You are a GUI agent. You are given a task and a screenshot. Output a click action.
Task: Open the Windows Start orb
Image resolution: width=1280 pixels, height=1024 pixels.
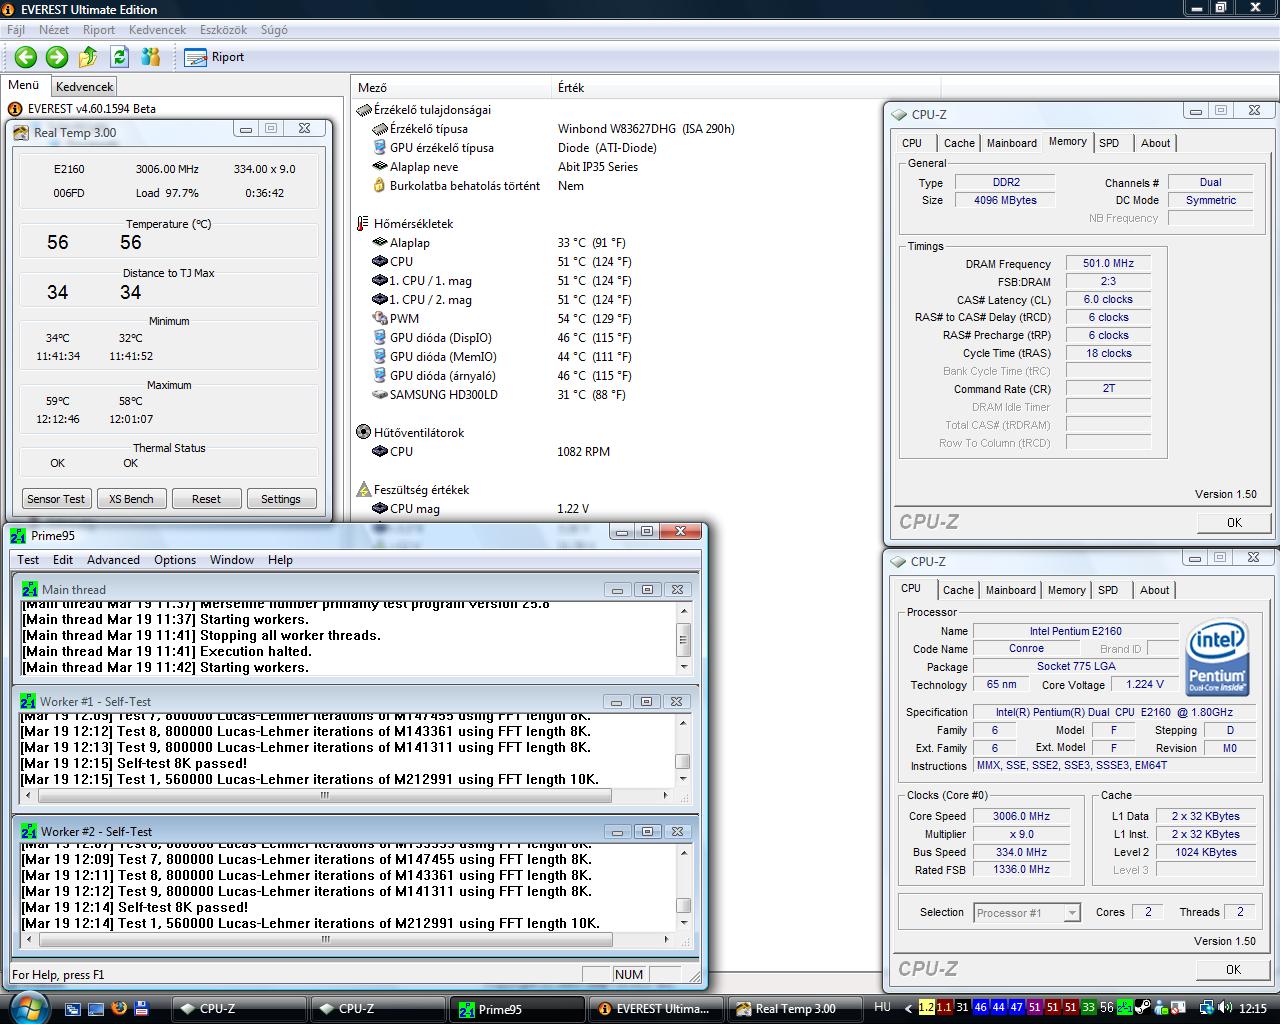point(27,1006)
